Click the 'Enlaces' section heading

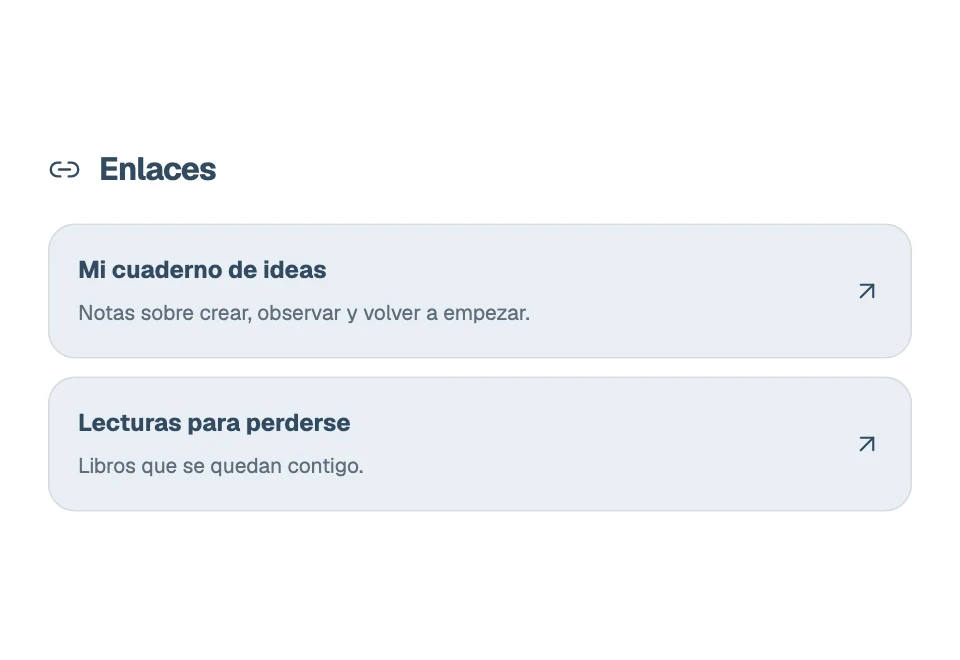coord(157,169)
